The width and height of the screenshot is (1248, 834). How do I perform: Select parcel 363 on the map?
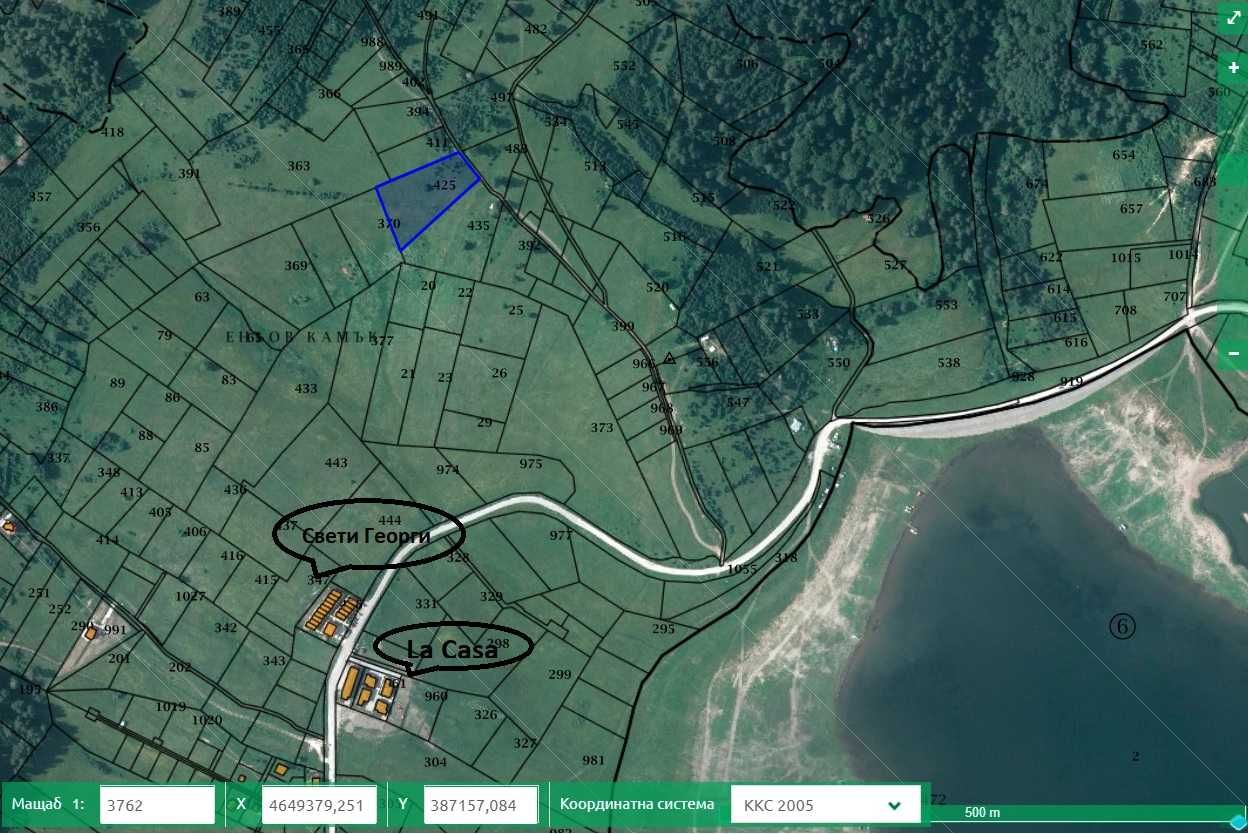[x=298, y=166]
